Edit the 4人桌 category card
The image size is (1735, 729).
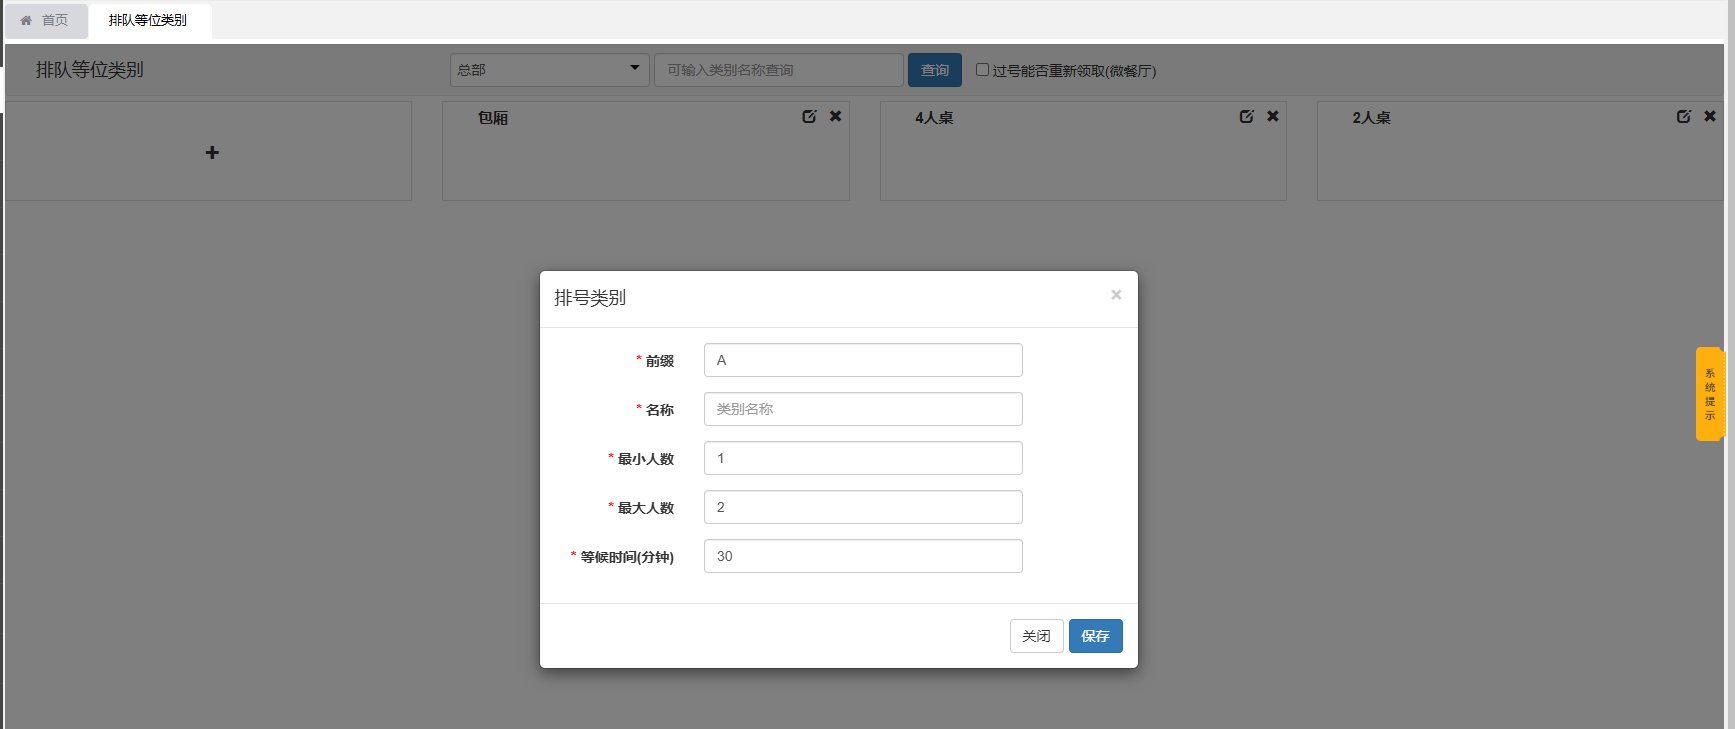[1246, 117]
